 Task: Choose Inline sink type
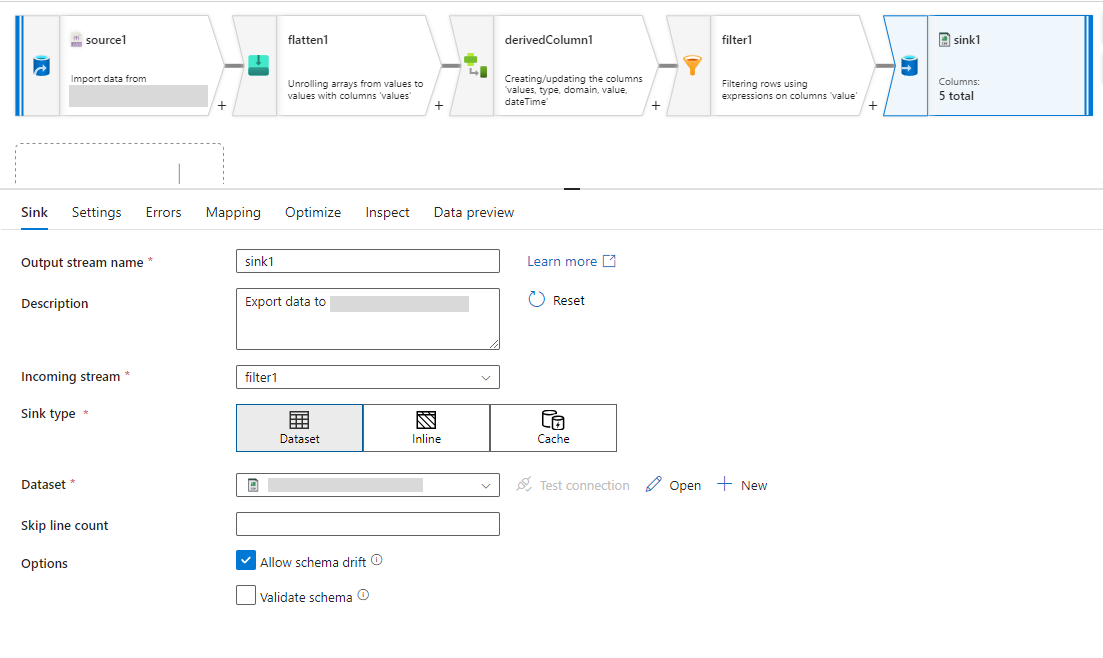tap(426, 428)
